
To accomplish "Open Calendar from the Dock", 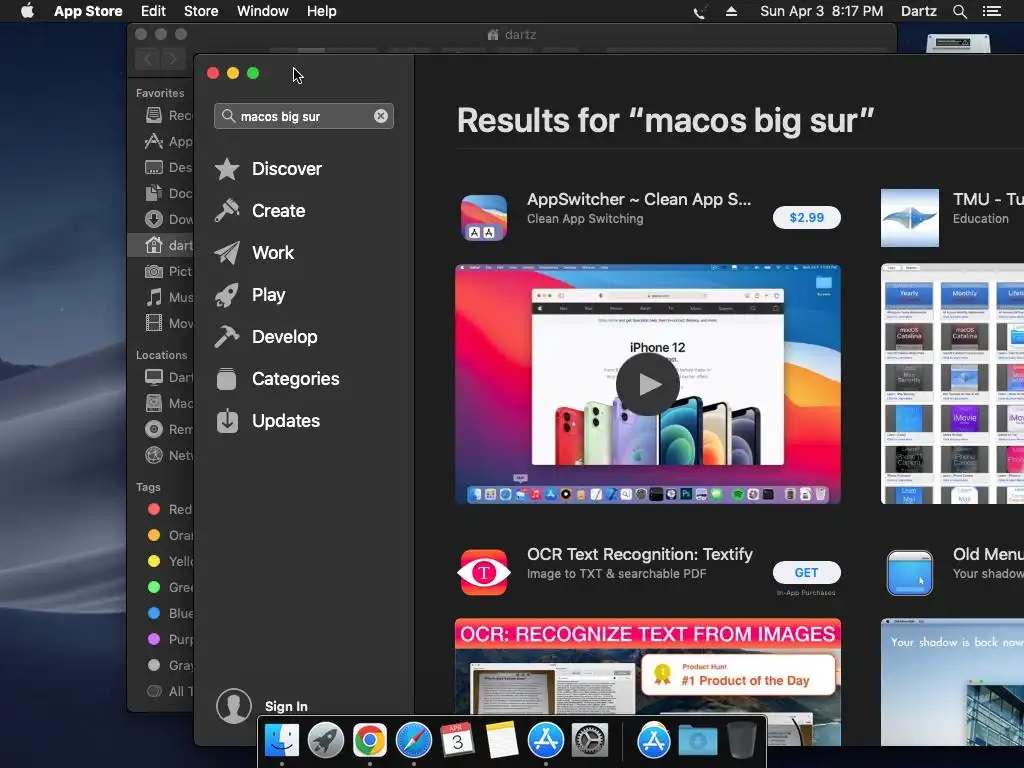I will tap(457, 740).
